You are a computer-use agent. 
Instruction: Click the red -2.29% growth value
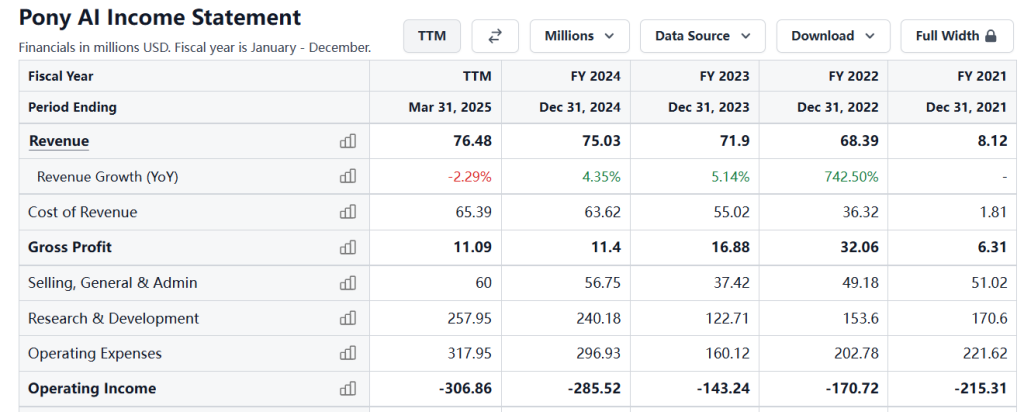[470, 176]
